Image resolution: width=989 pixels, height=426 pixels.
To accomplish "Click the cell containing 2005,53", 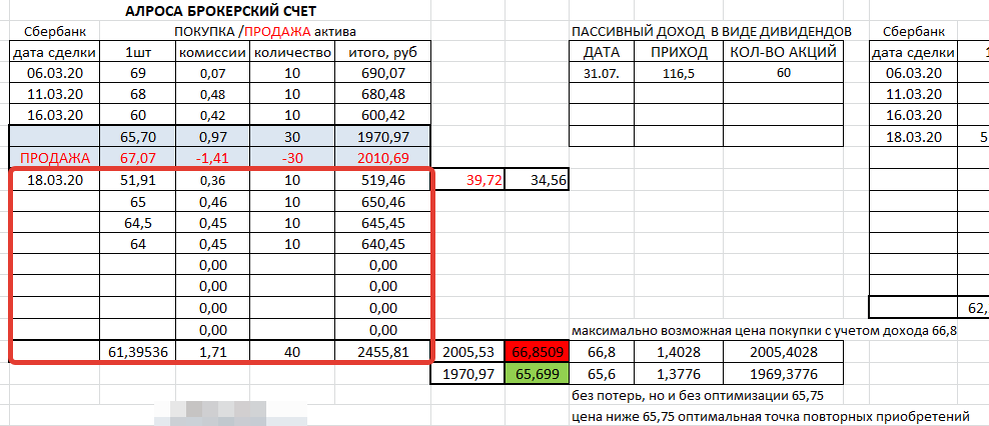I will pyautogui.click(x=469, y=352).
